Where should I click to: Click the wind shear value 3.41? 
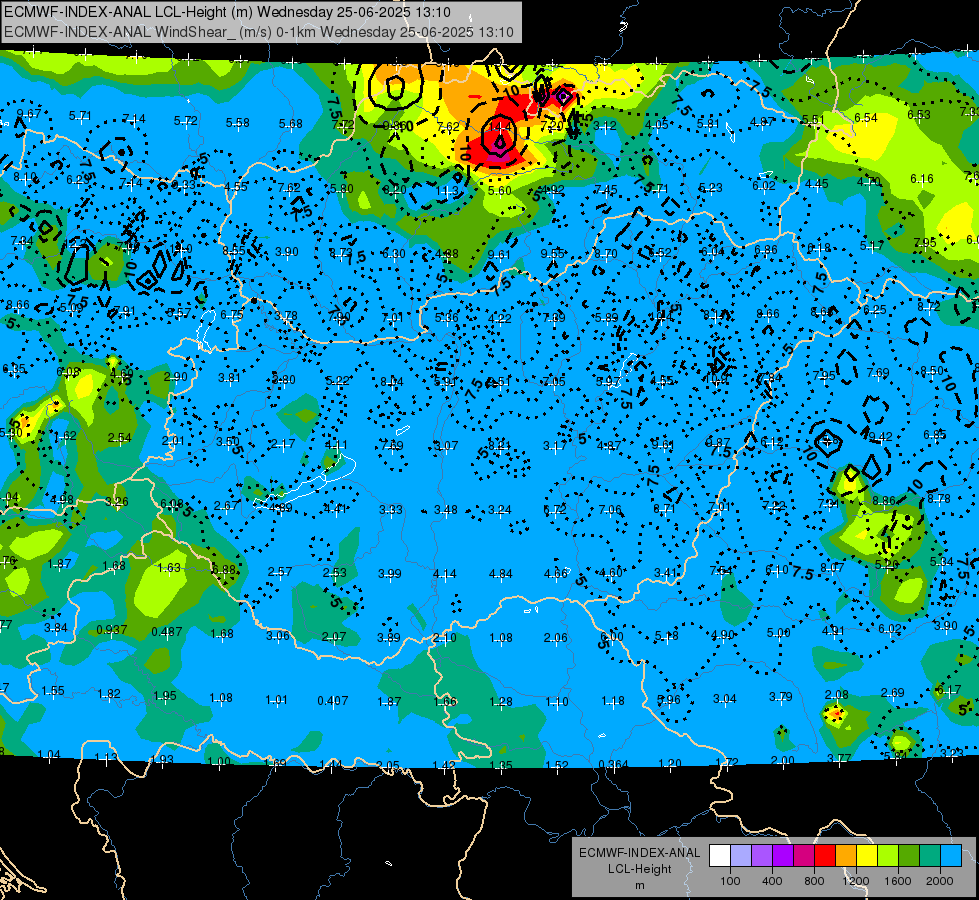pos(666,572)
